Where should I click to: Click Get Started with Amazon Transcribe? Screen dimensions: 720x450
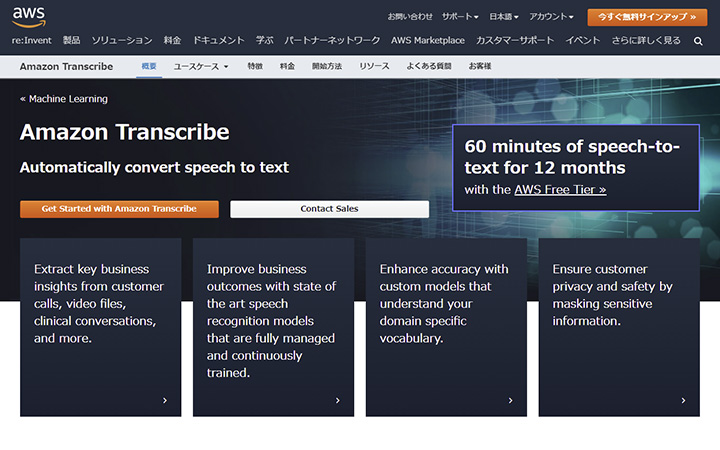(x=119, y=209)
